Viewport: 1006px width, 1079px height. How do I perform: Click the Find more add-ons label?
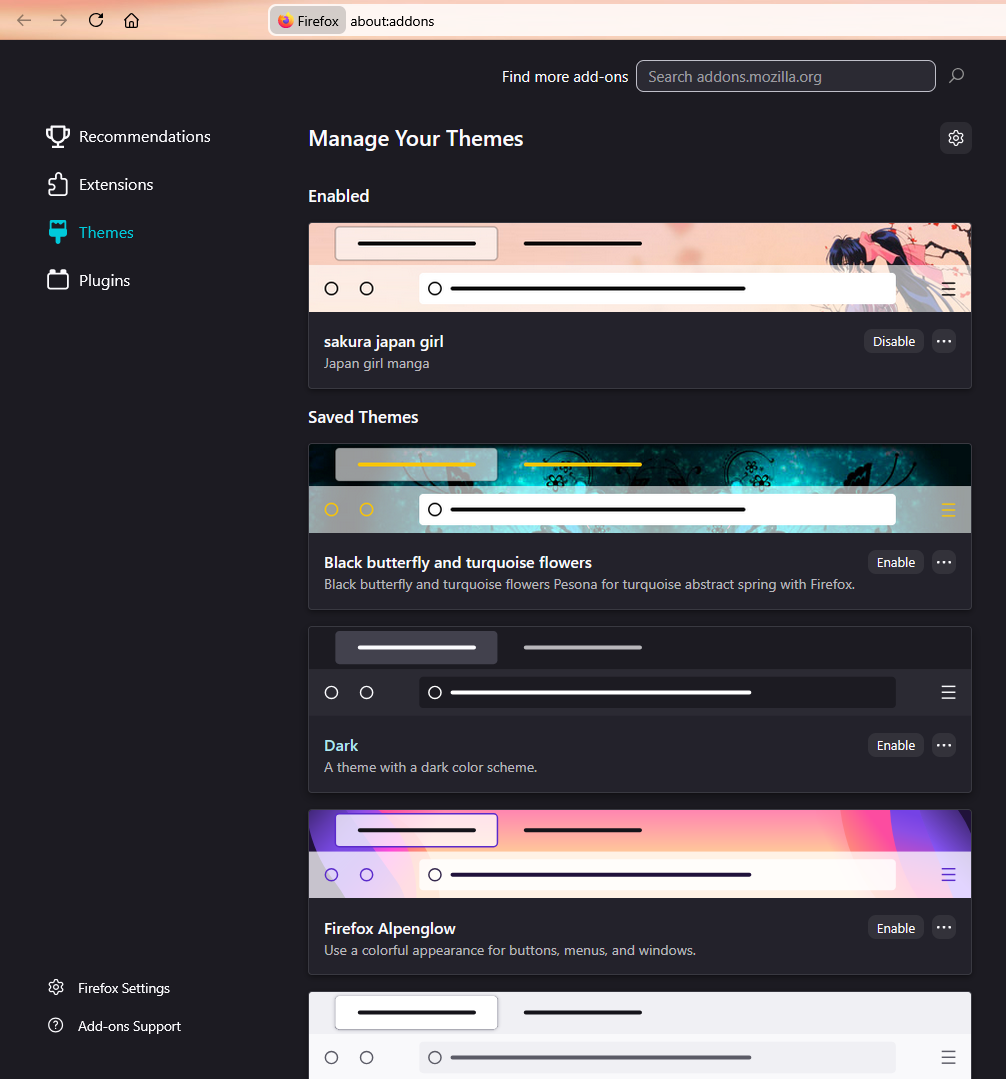click(x=565, y=77)
